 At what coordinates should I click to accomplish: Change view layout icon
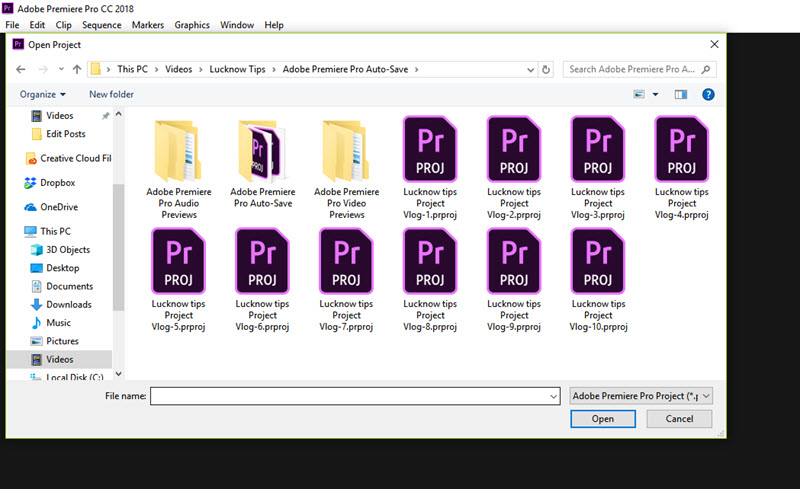click(639, 94)
